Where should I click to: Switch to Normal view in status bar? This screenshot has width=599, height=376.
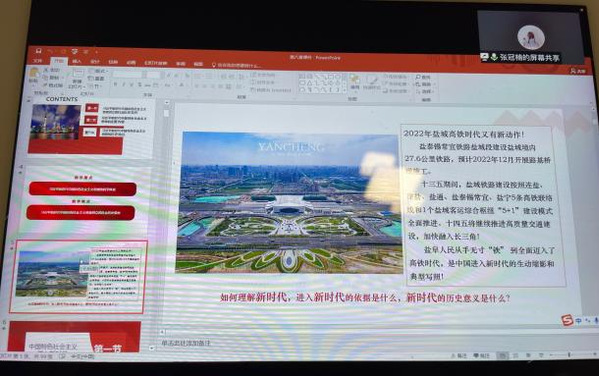pyautogui.click(x=503, y=356)
